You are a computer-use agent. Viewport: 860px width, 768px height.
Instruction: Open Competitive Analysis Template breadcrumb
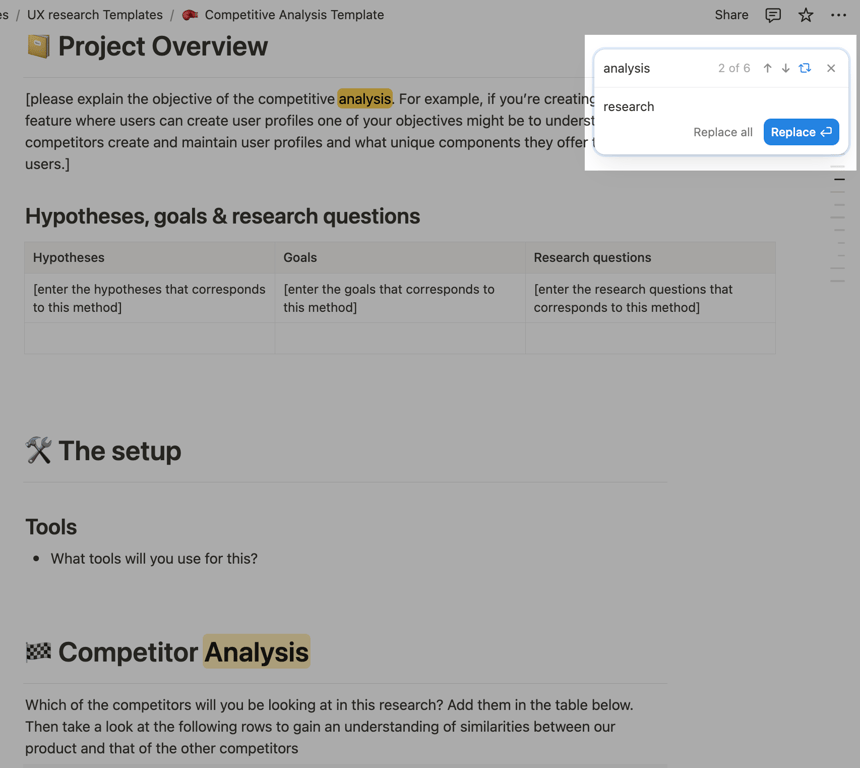[x=294, y=15]
